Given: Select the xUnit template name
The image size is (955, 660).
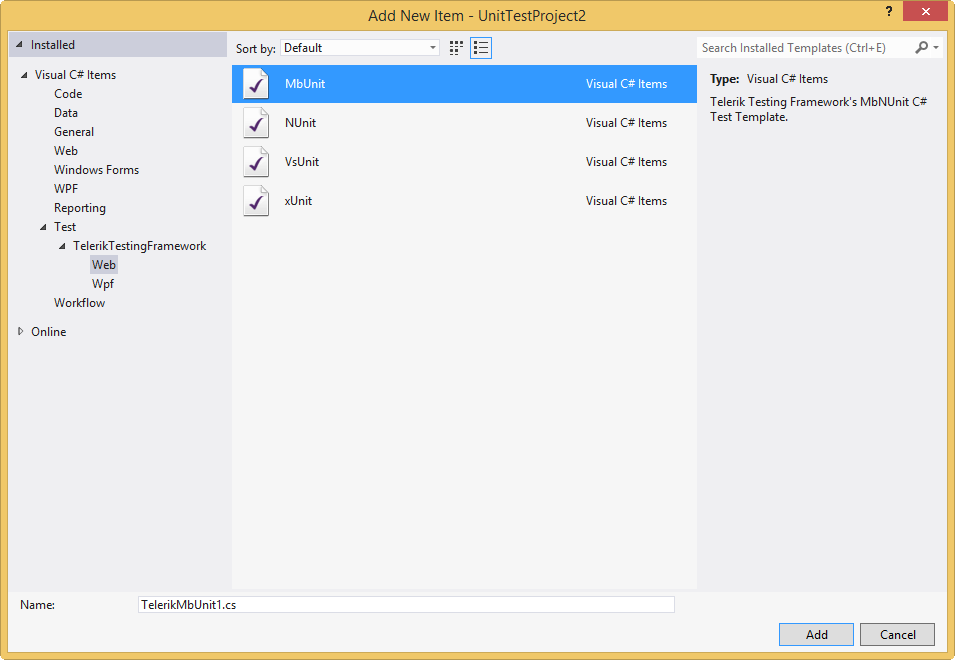Looking at the screenshot, I should coord(298,201).
